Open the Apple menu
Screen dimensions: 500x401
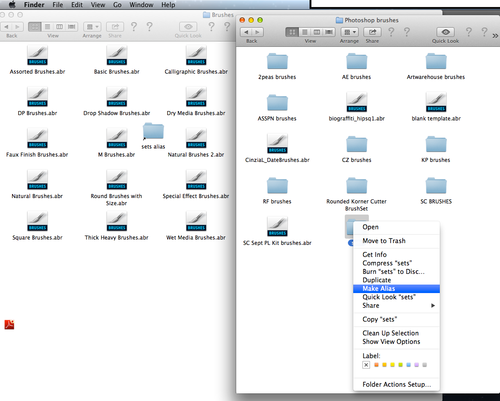click(x=12, y=5)
